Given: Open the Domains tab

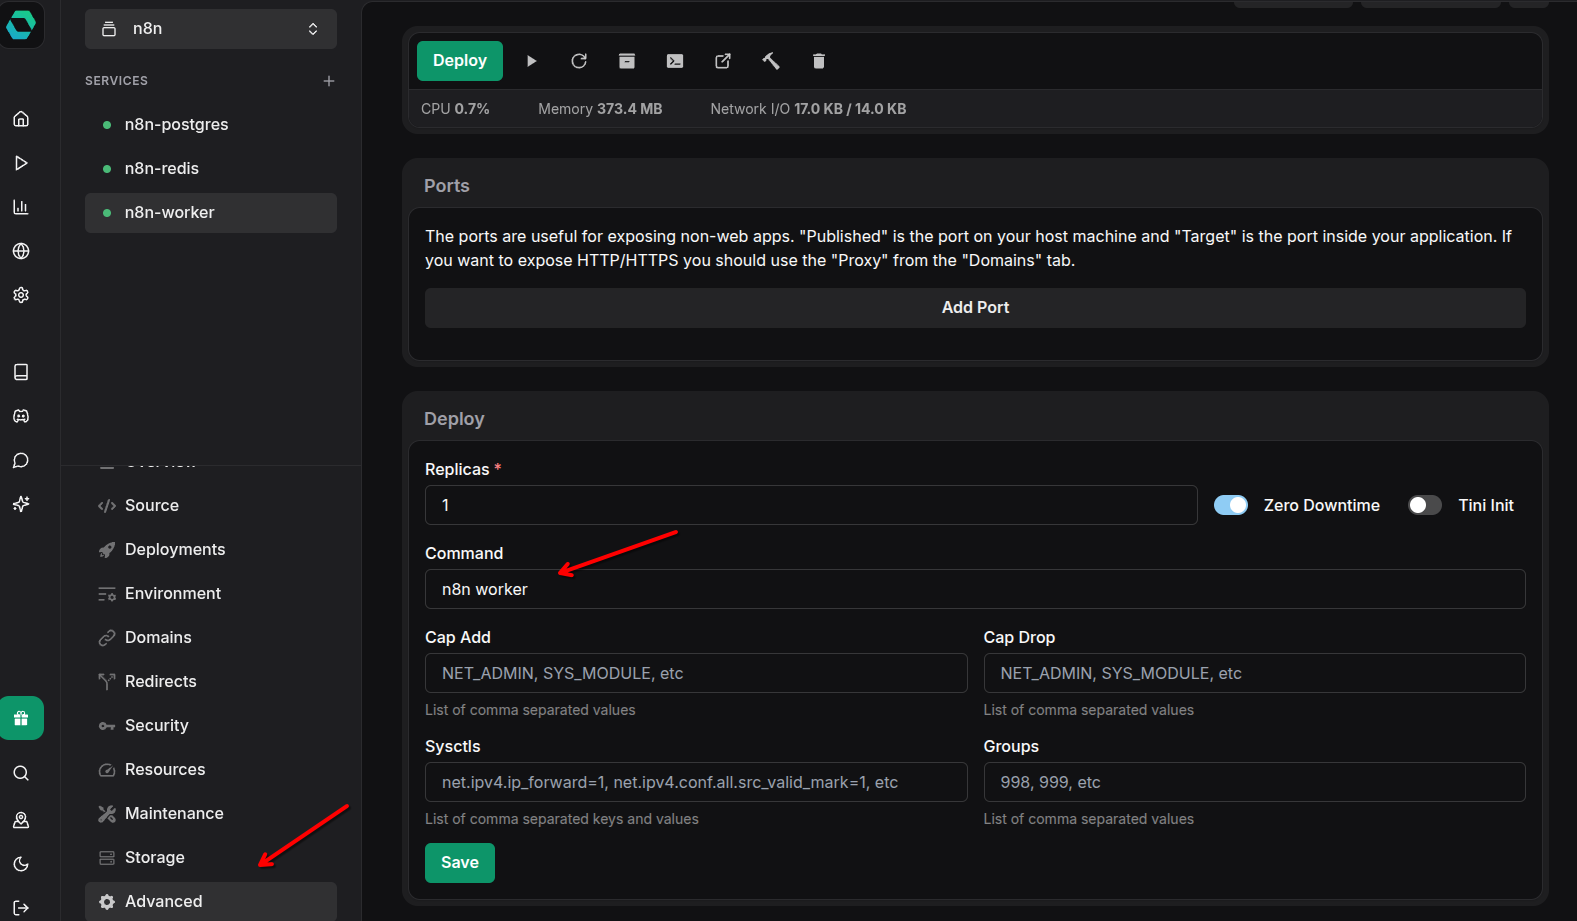Looking at the screenshot, I should (x=211, y=638).
